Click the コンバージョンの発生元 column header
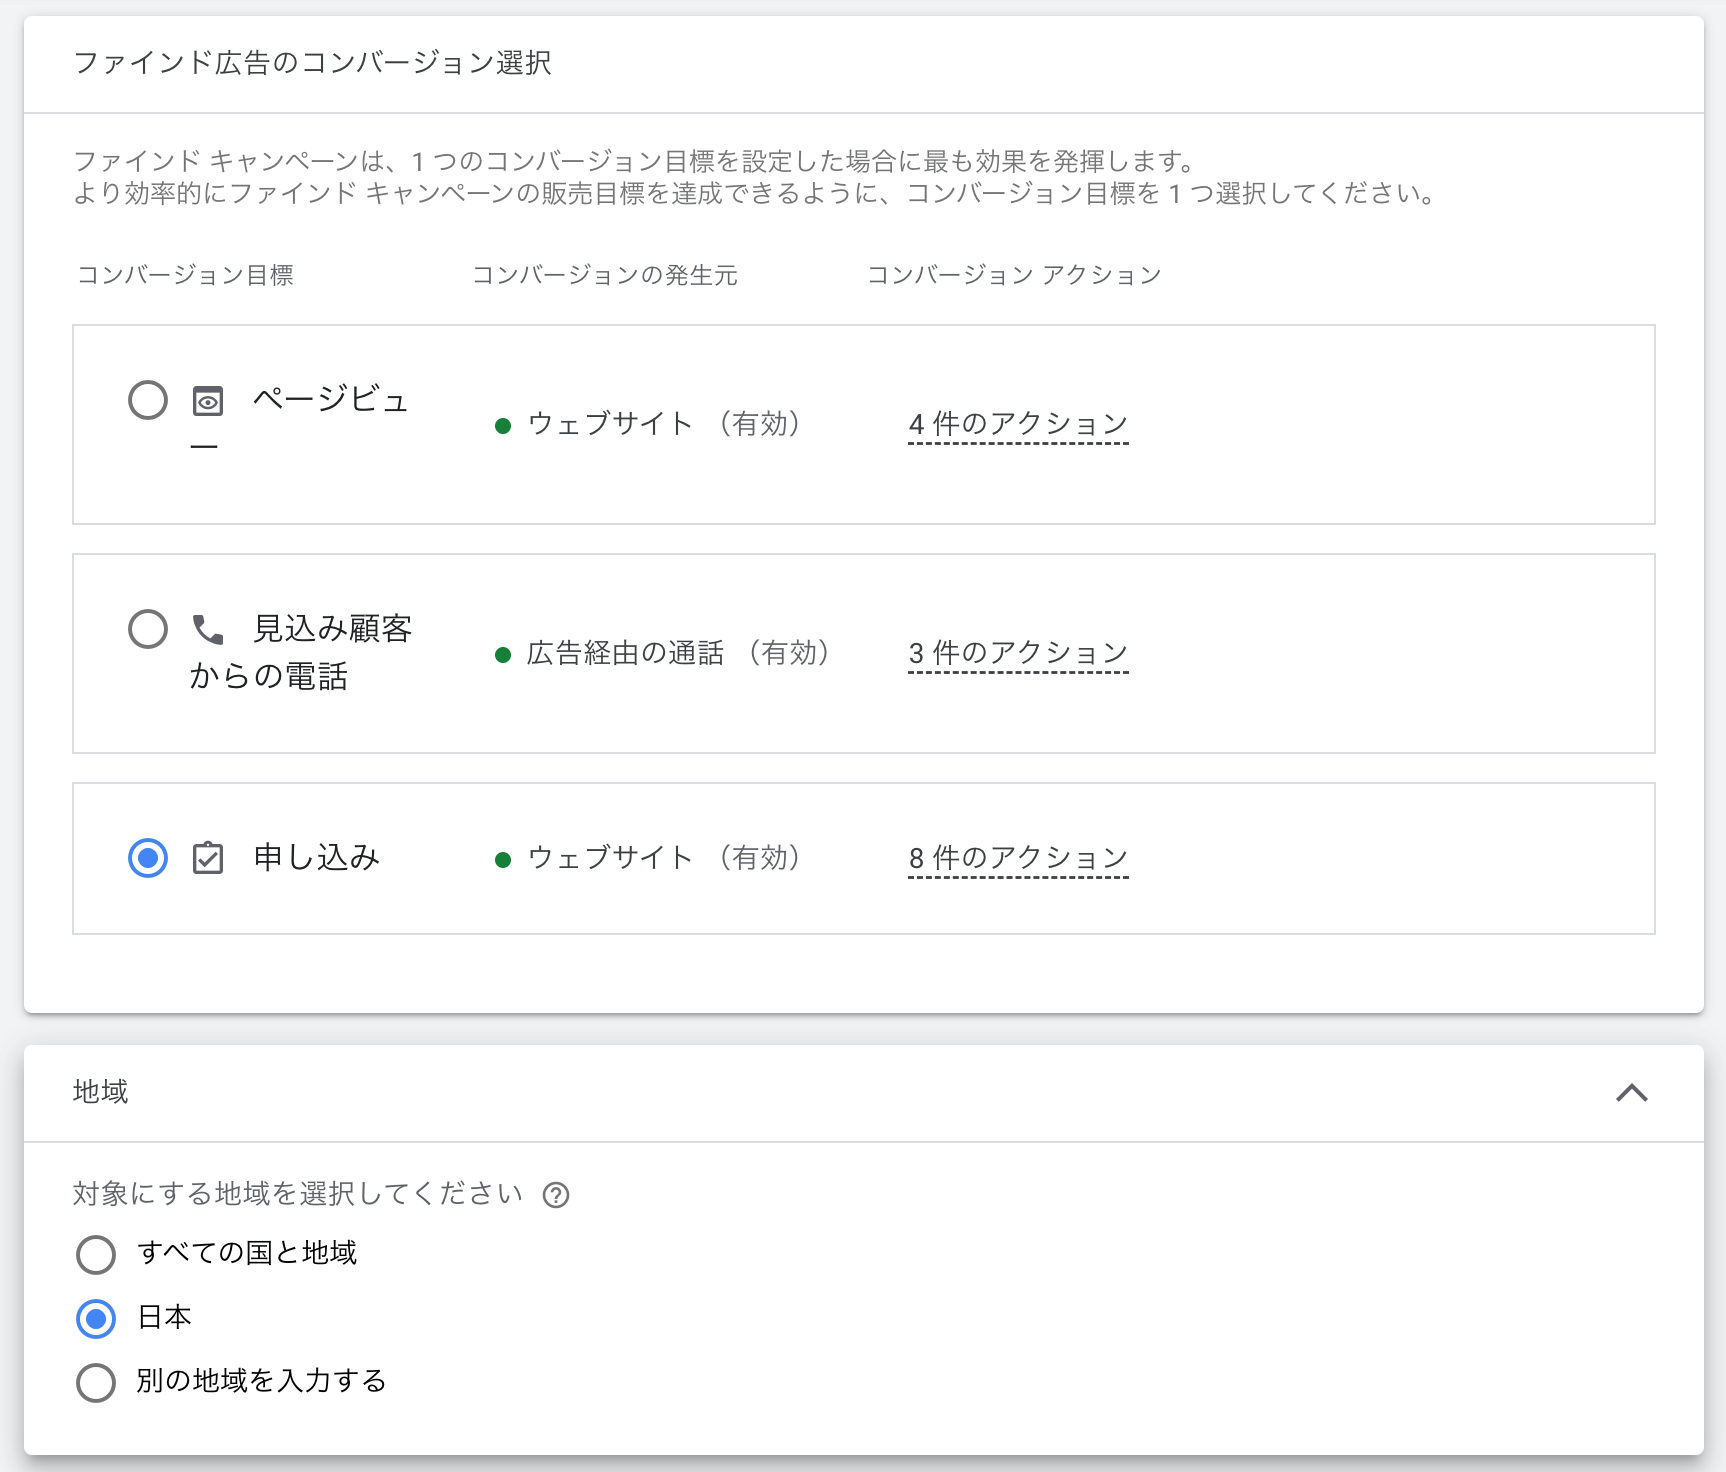Screen dimensions: 1726x1472 click(605, 275)
